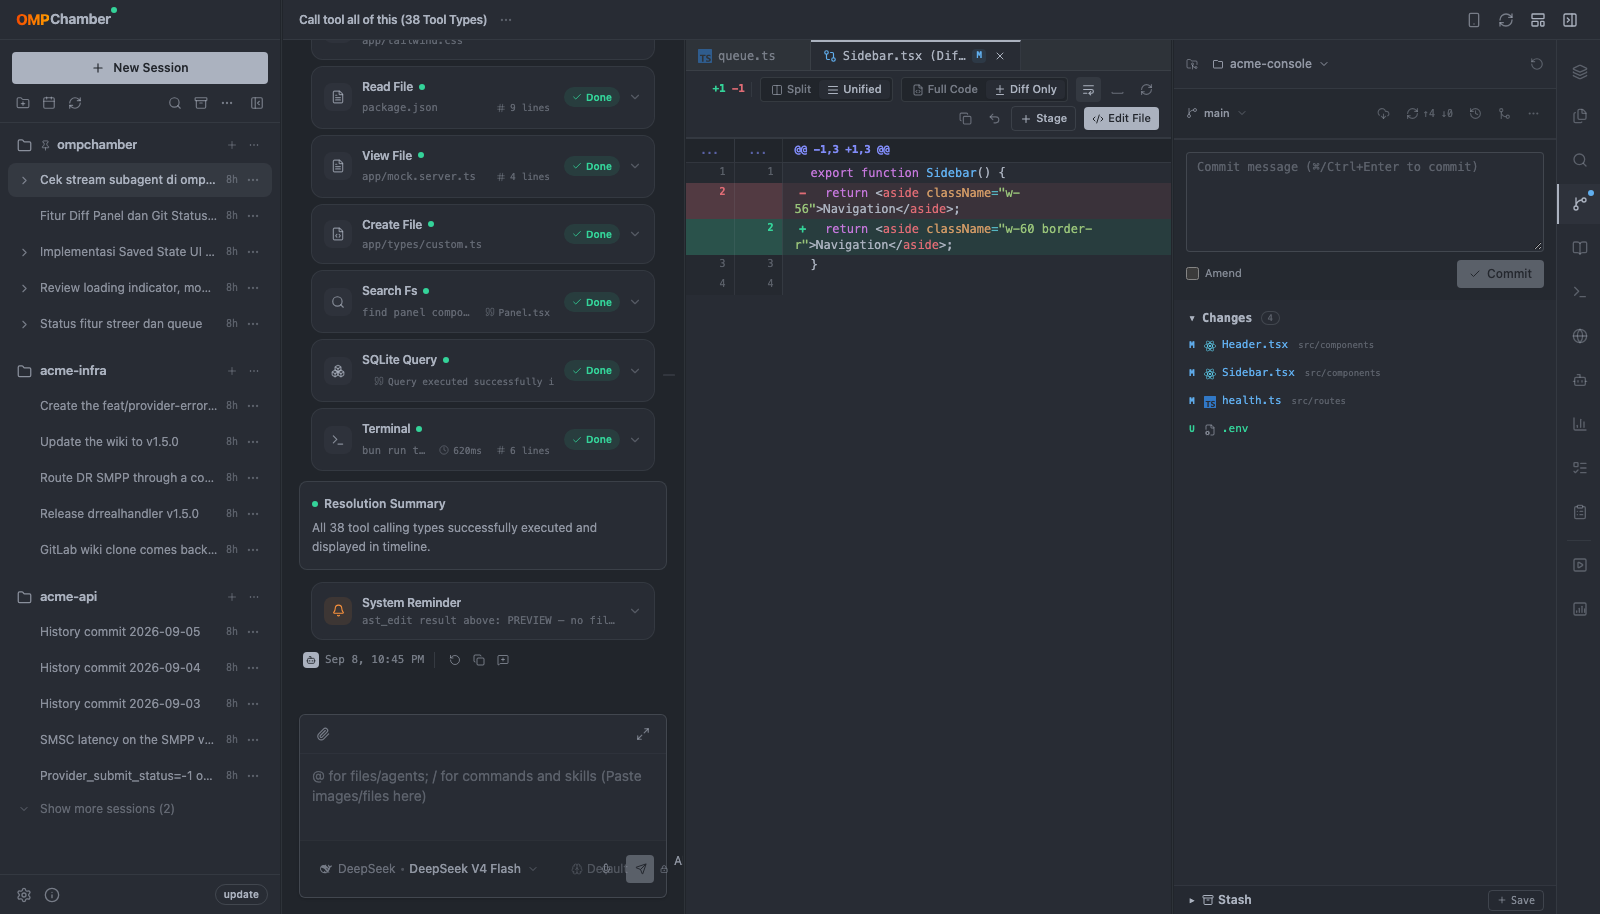Collapse the Changes section
This screenshot has height=914, width=1600.
click(x=1192, y=318)
